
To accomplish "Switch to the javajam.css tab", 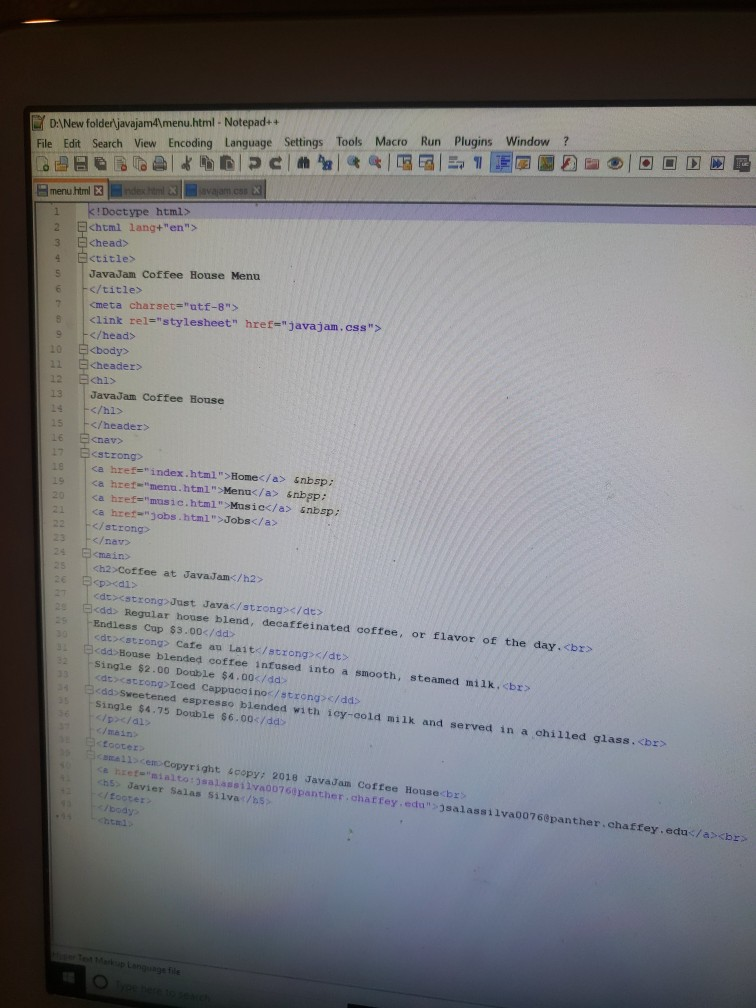I will 222,190.
